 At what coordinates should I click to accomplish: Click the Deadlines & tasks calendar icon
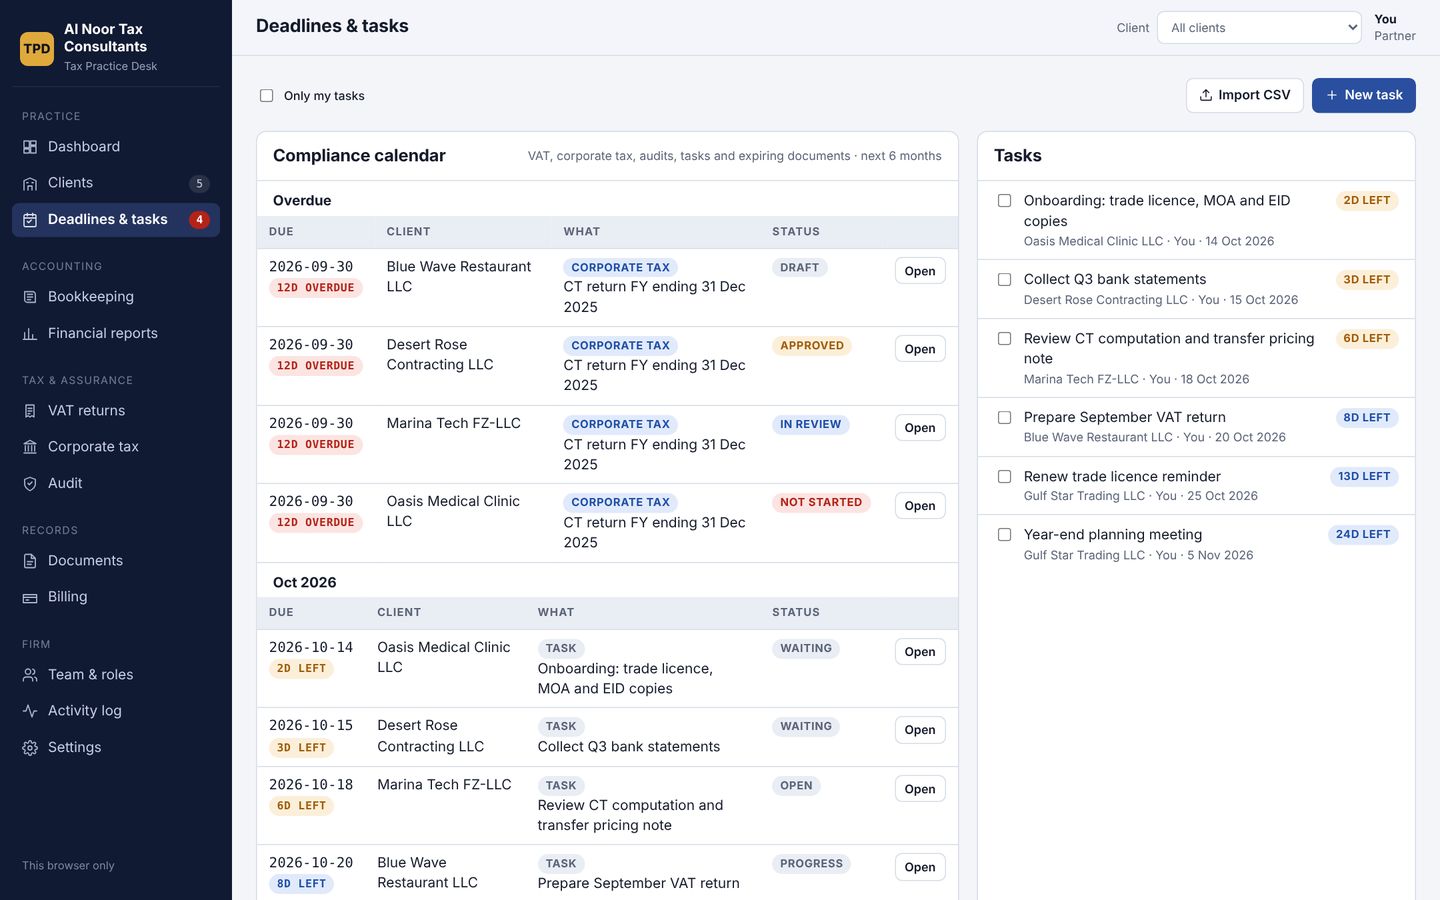30,220
